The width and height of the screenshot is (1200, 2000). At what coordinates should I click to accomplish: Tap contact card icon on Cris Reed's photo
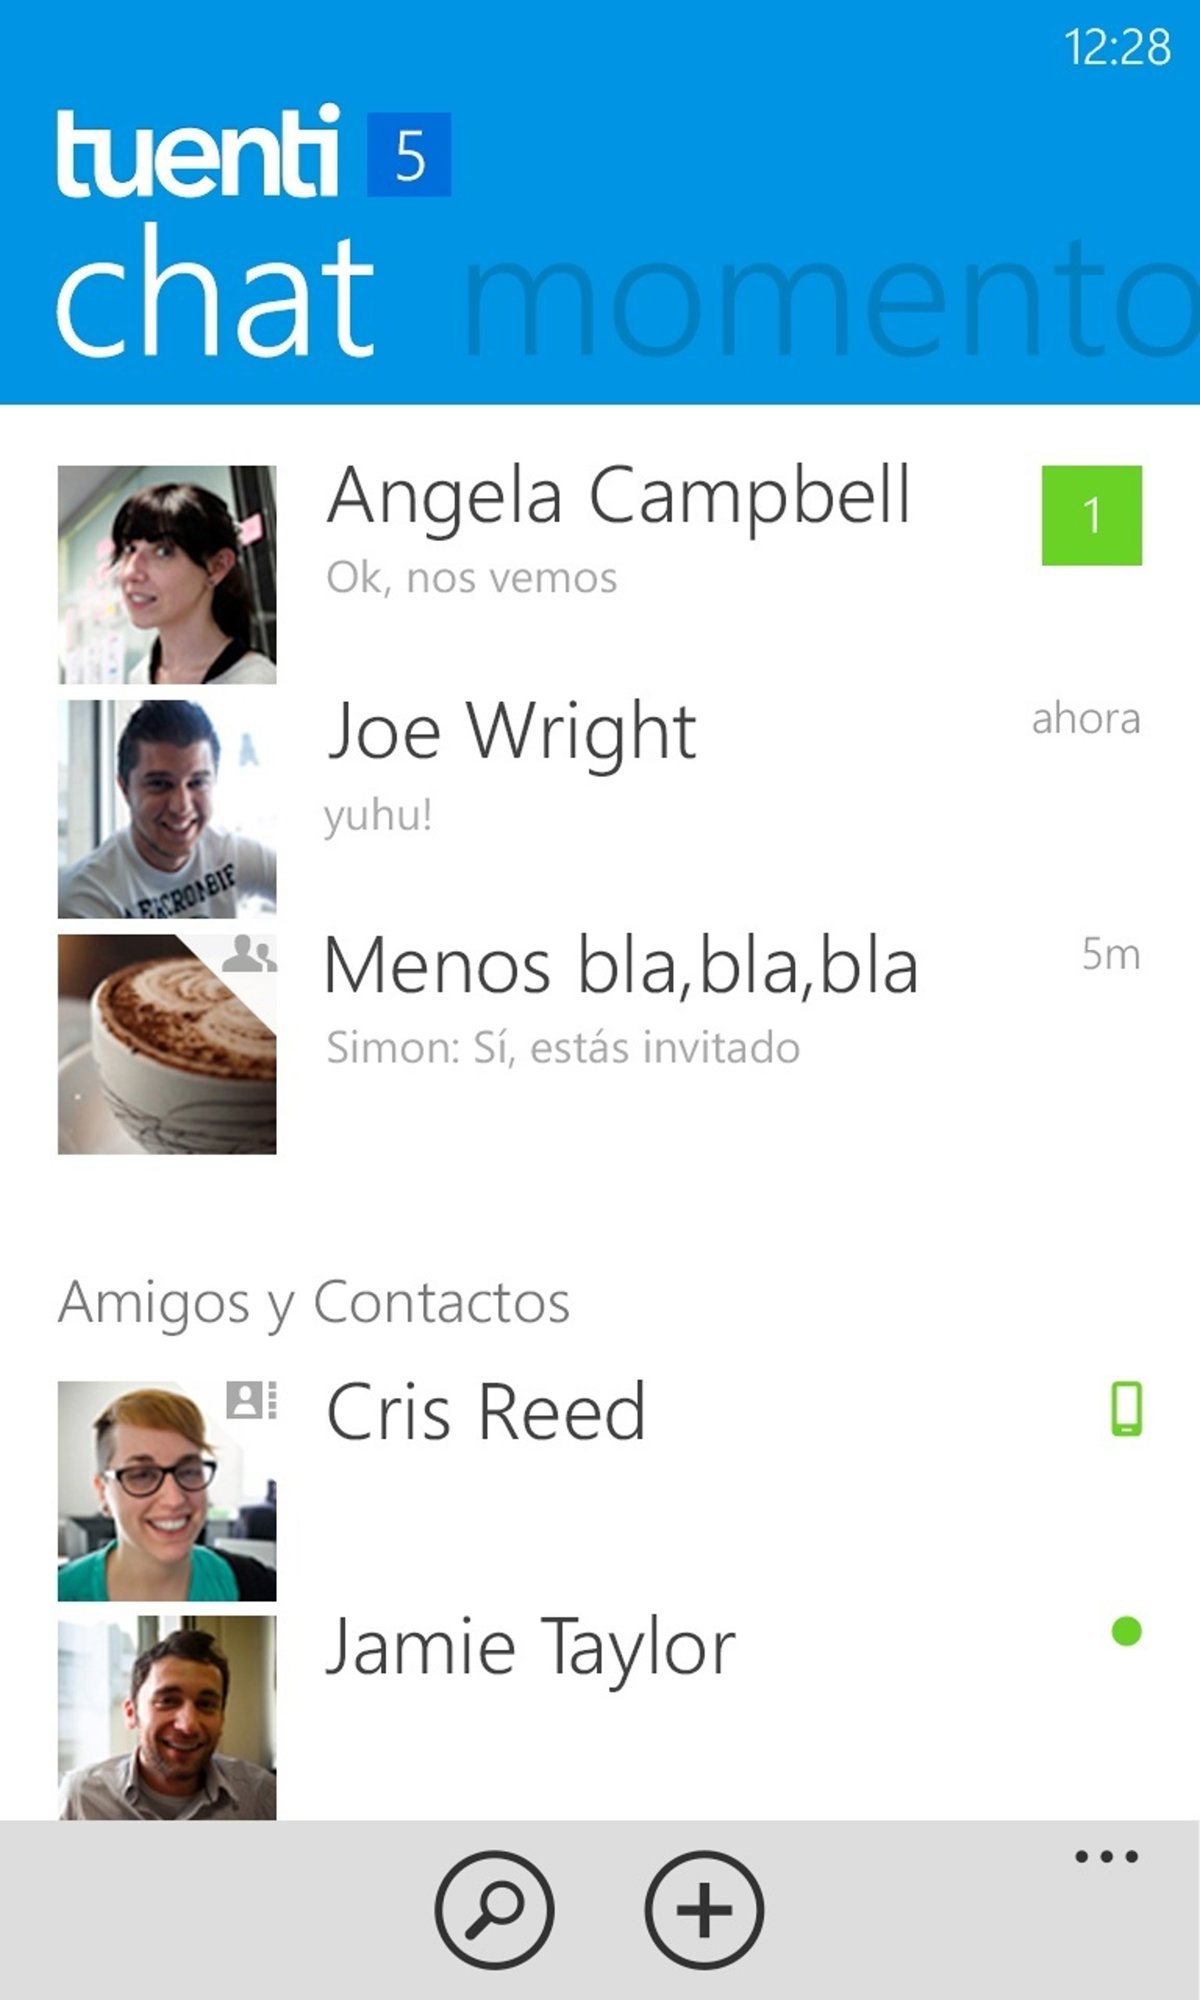[x=252, y=1400]
